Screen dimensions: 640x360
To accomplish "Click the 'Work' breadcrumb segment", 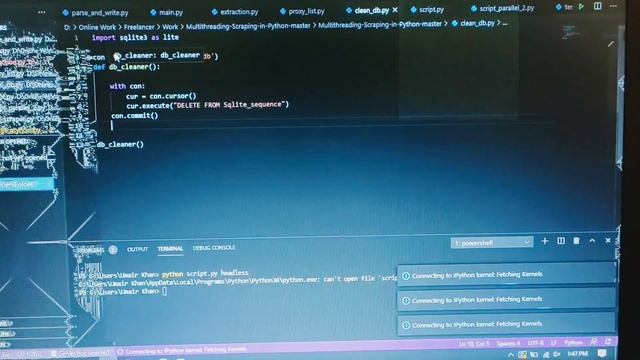I will tap(170, 27).
